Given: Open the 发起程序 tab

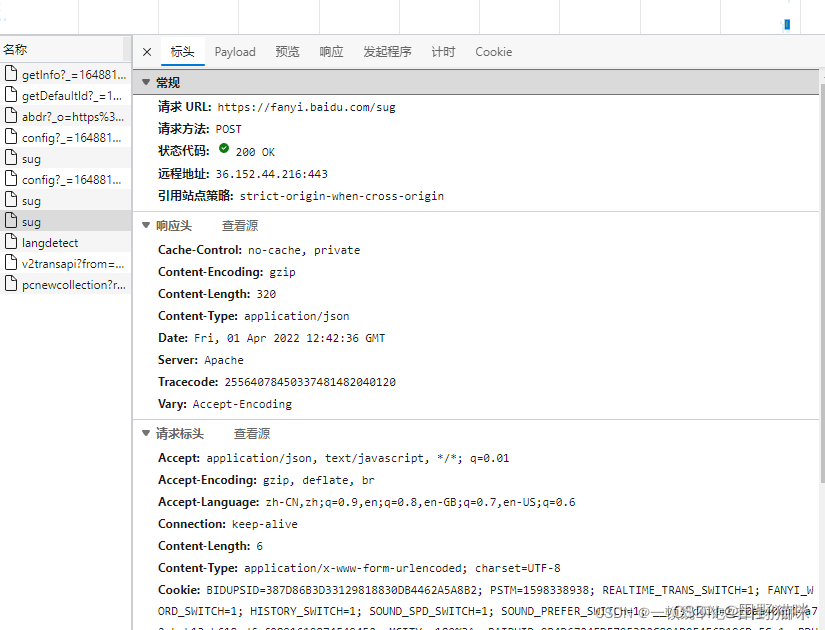Looking at the screenshot, I should [x=387, y=52].
